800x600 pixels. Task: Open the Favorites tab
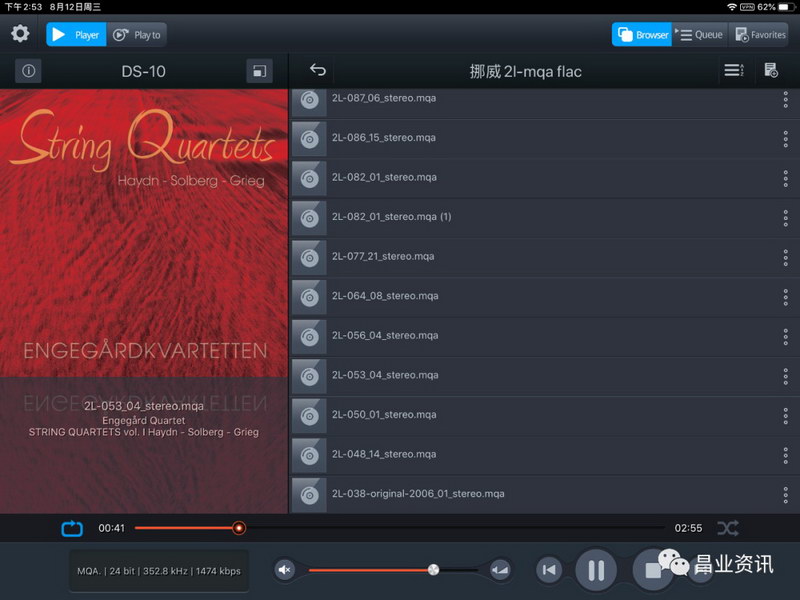[x=760, y=35]
